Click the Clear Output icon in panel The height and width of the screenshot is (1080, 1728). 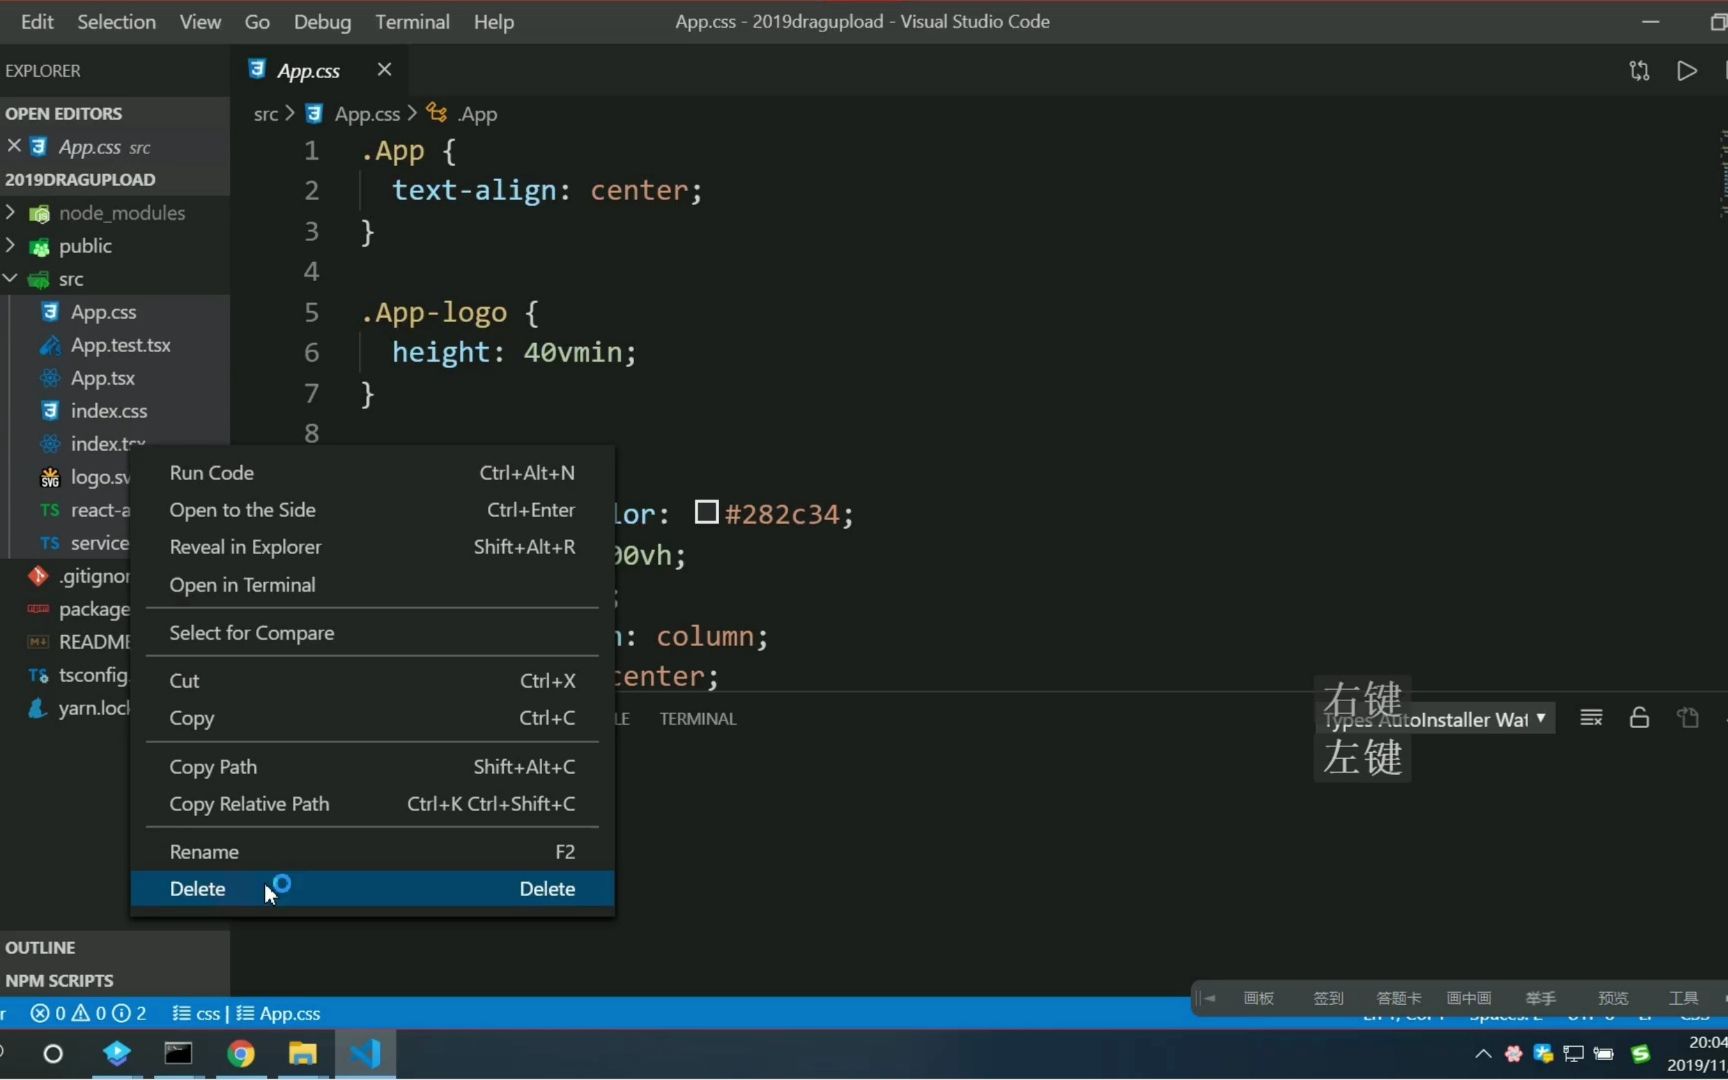pos(1591,718)
